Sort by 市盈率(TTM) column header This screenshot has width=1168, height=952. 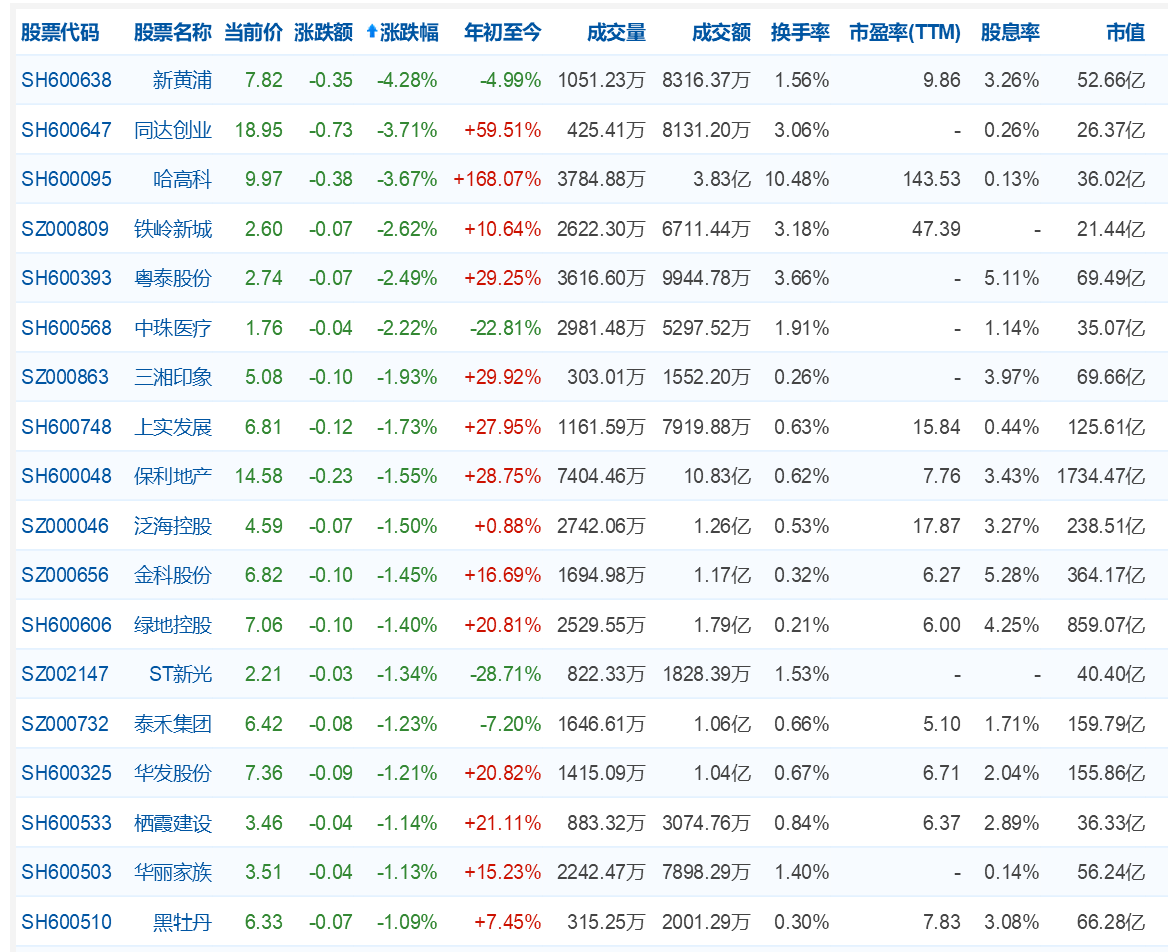[905, 33]
